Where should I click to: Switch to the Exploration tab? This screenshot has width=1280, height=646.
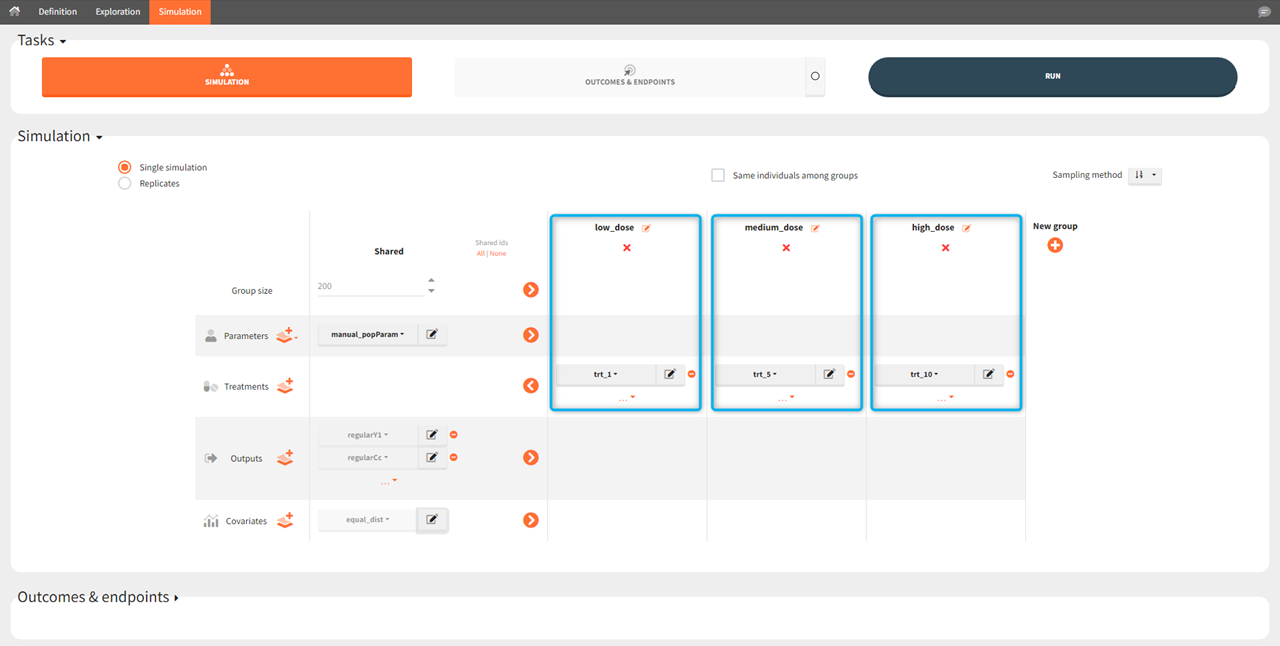[118, 12]
